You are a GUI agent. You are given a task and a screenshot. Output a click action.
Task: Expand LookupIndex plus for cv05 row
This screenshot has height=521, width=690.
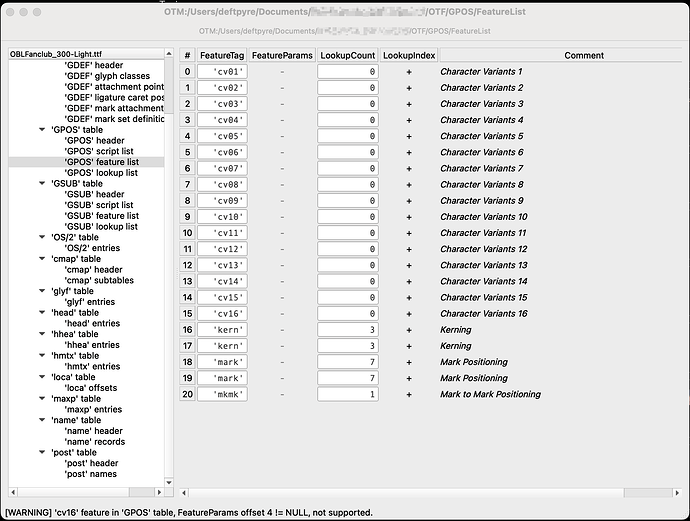(409, 136)
